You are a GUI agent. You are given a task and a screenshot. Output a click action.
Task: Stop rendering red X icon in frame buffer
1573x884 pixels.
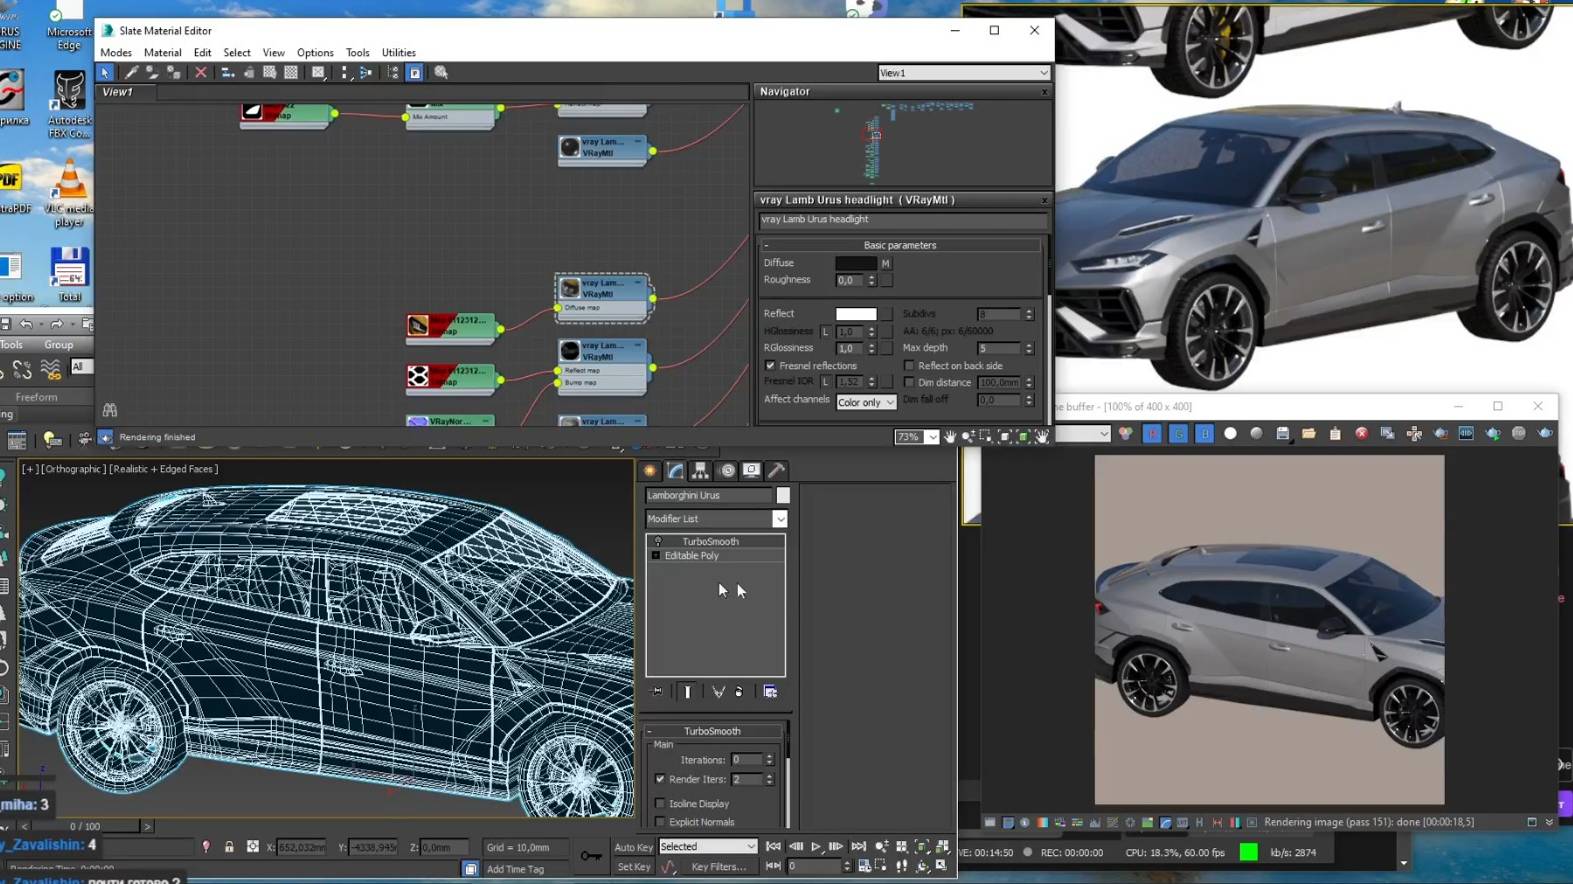coord(1361,433)
